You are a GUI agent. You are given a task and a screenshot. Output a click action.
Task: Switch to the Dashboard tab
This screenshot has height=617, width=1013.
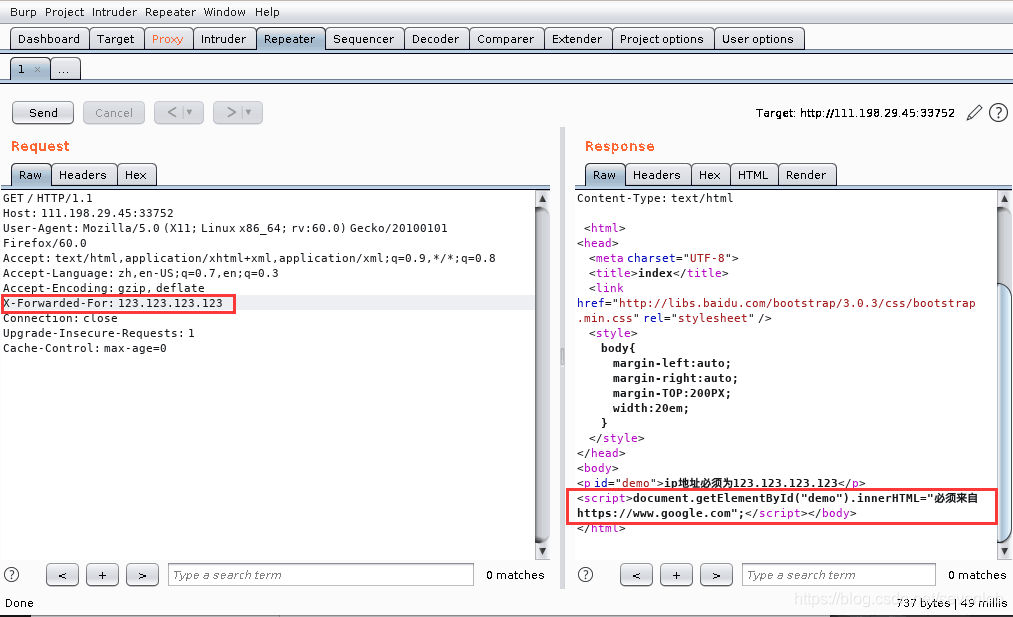click(49, 39)
